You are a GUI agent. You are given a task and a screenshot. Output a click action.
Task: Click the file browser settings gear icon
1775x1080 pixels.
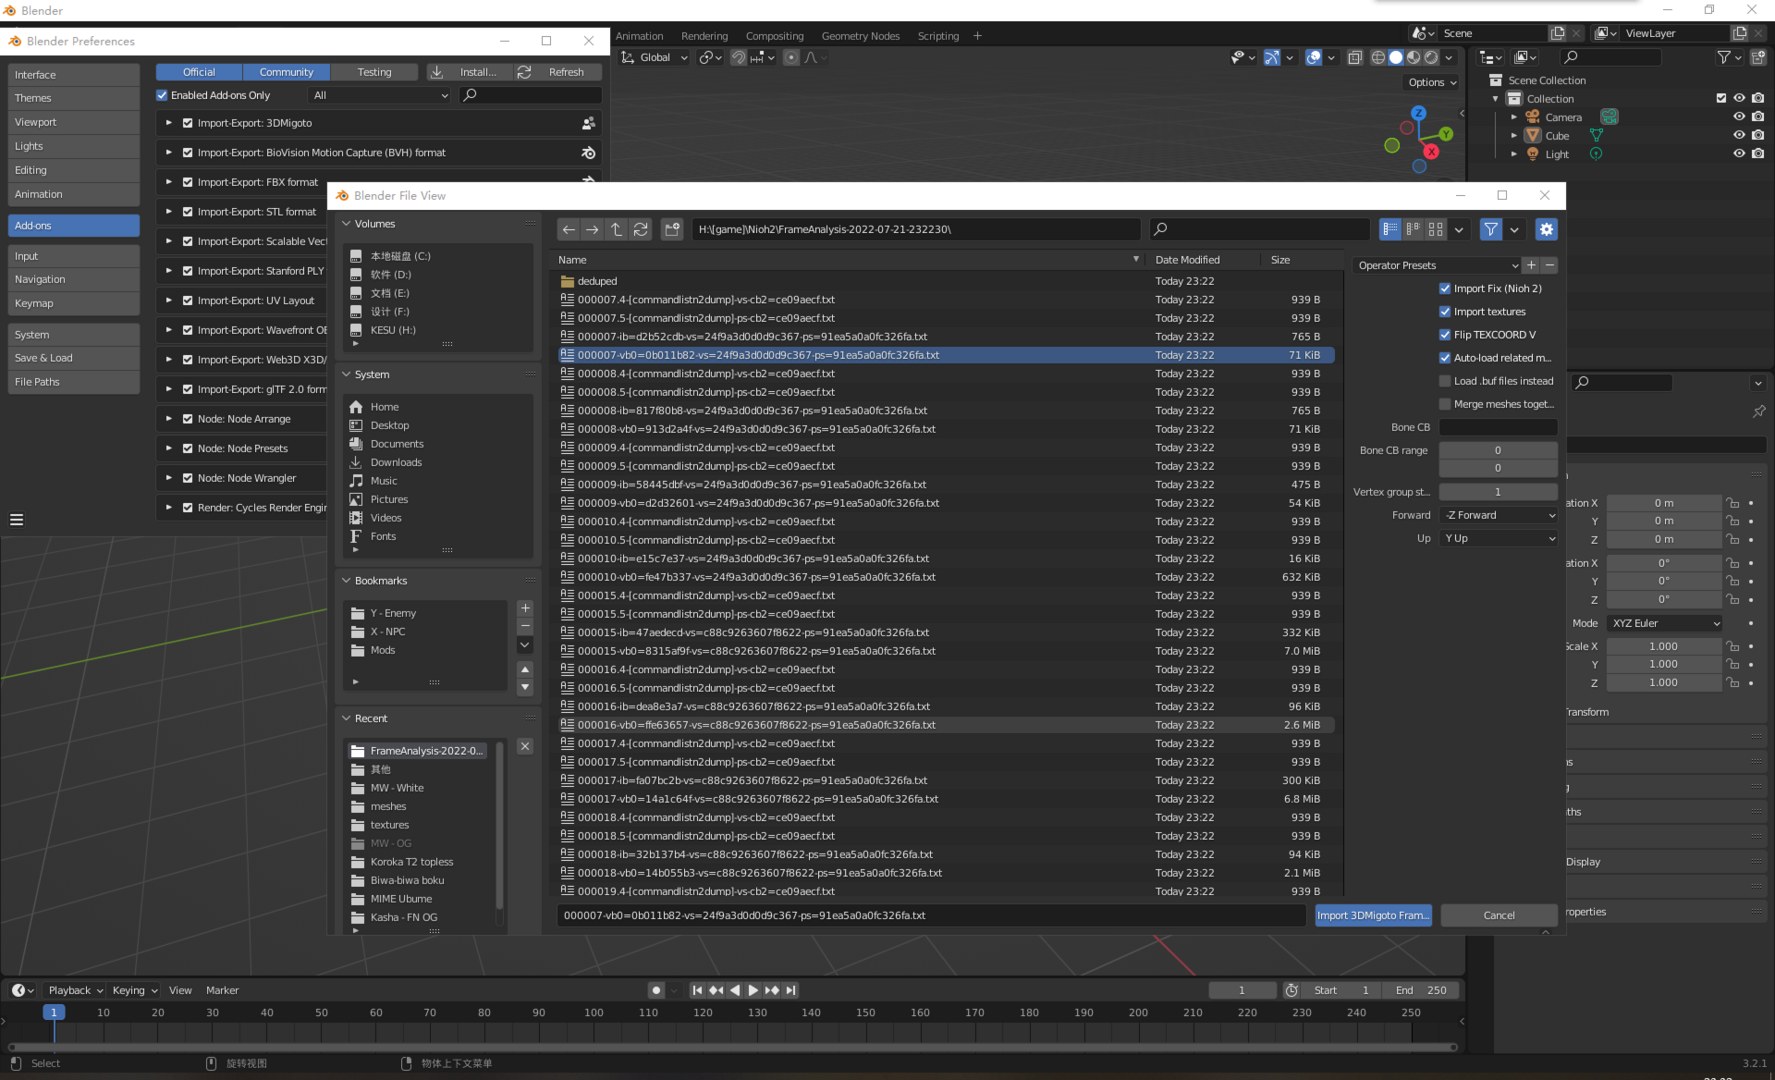coord(1546,229)
